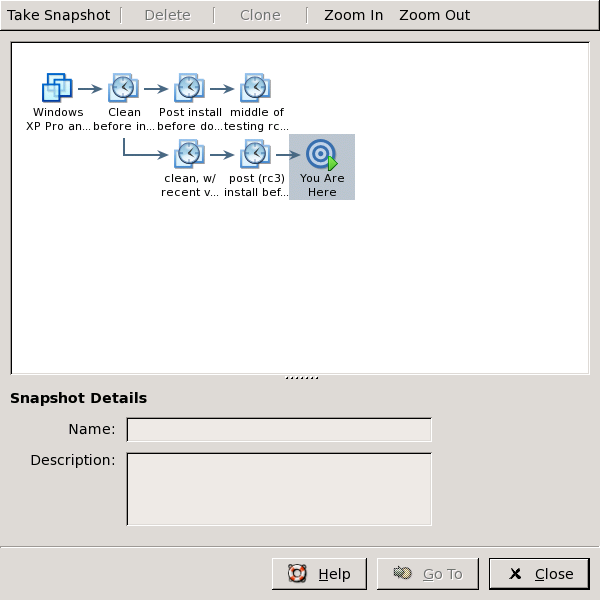Choose the 'clean, w/ recent v...' snapshot icon
The height and width of the screenshot is (600, 600).
(x=190, y=154)
